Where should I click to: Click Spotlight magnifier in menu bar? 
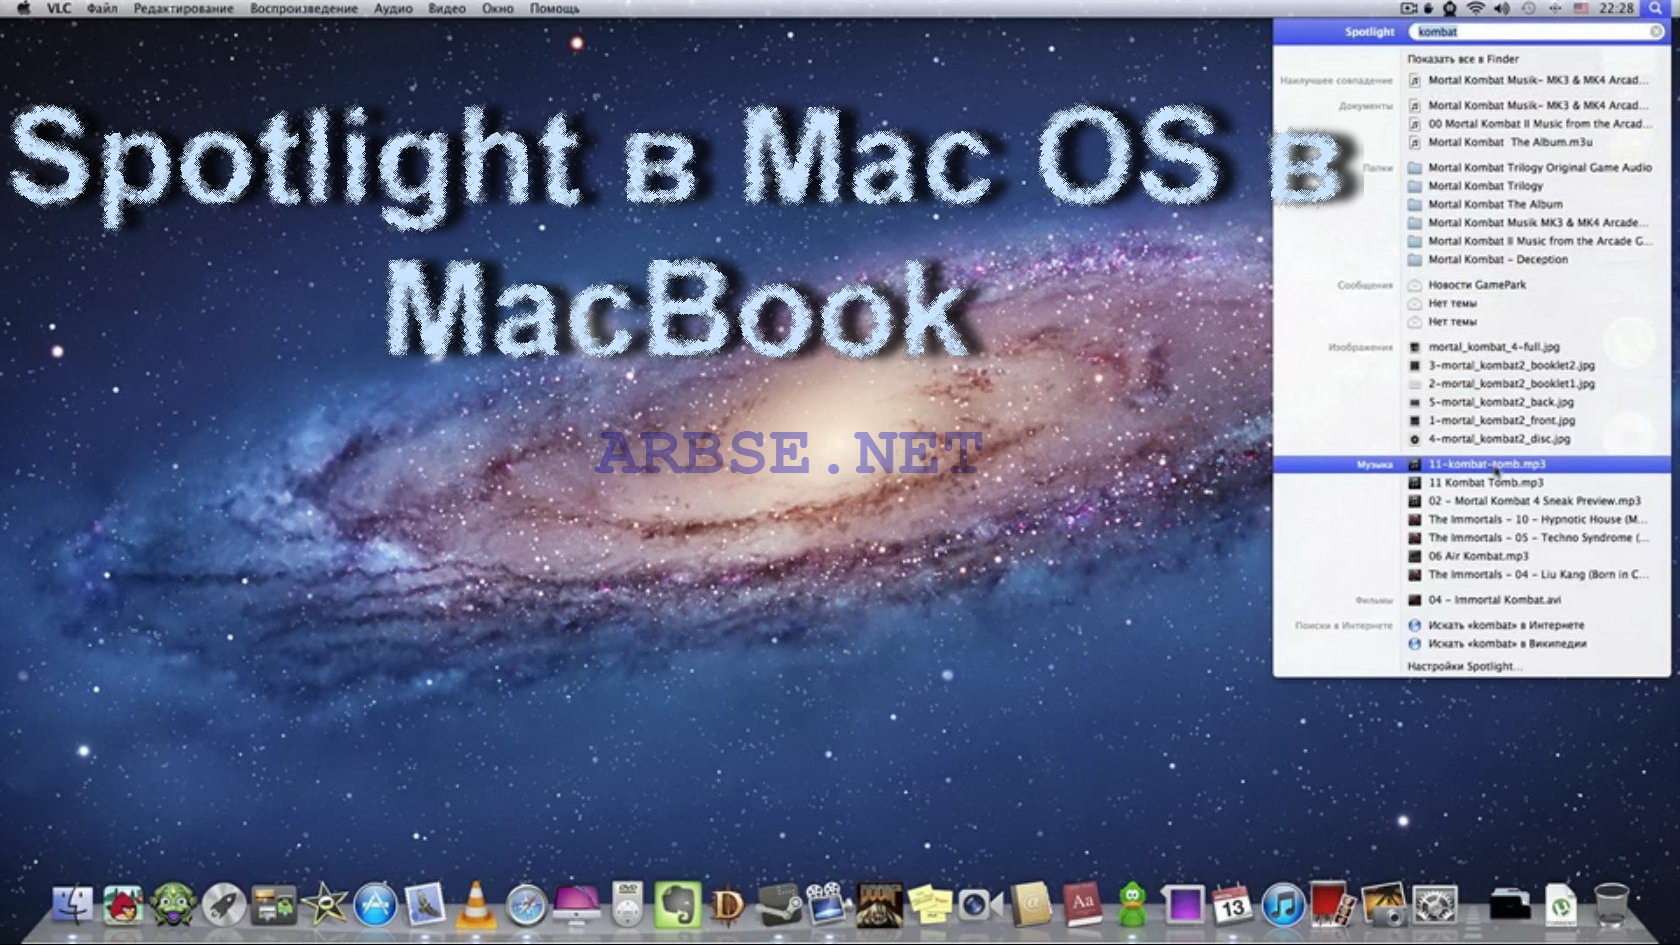(1656, 8)
